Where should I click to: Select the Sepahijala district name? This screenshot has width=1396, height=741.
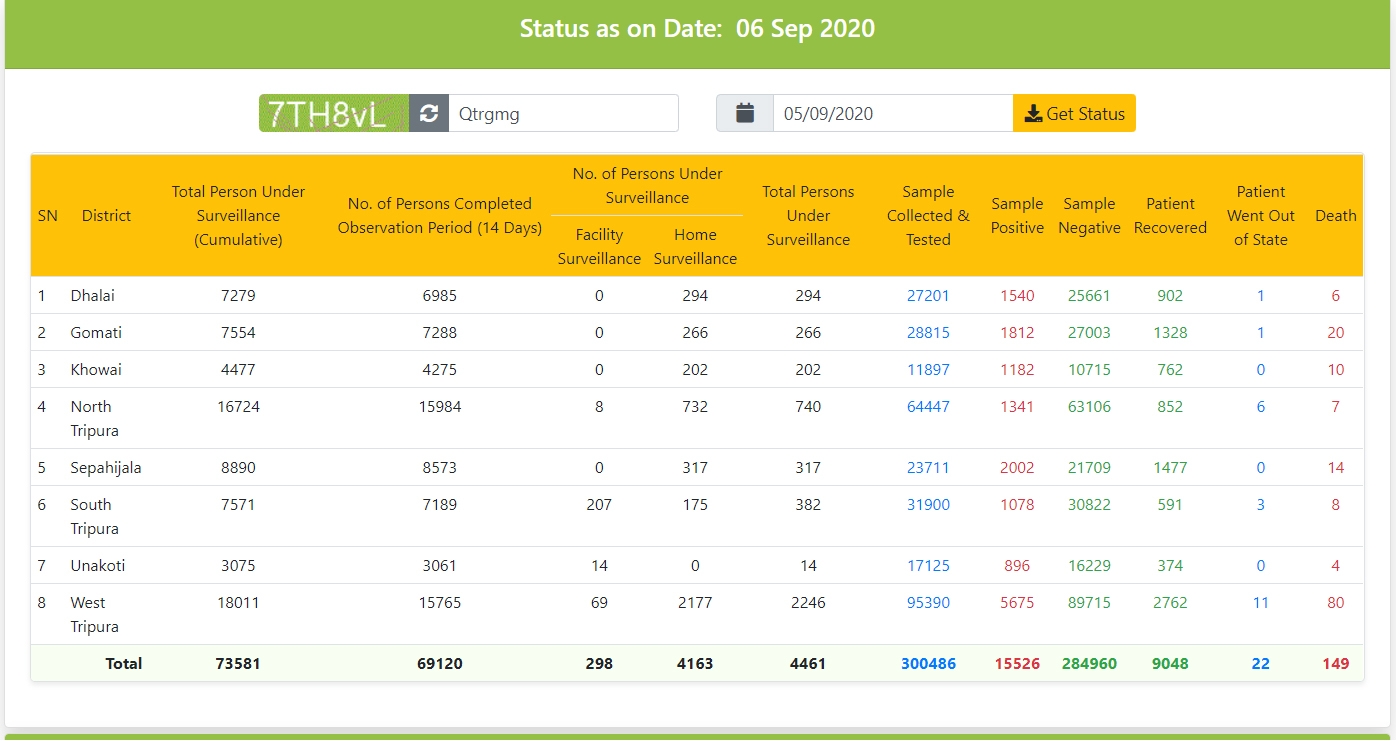(106, 468)
